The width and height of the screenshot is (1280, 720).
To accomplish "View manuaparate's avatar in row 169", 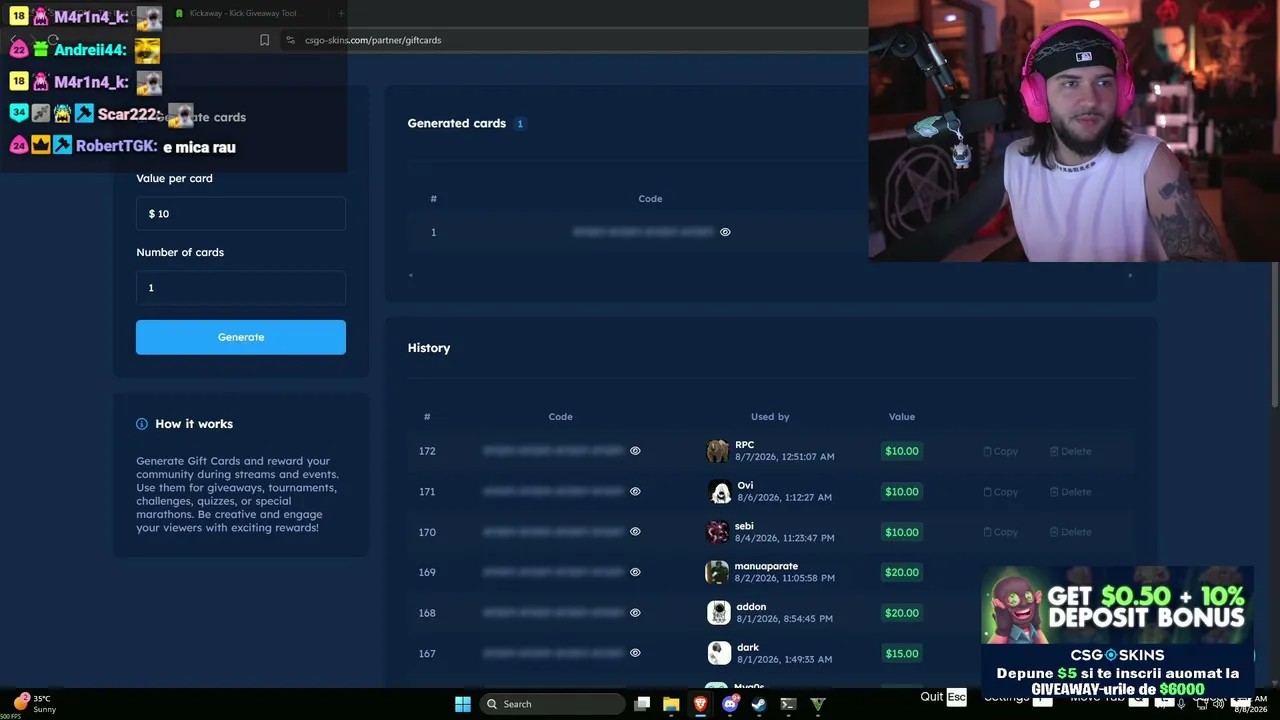I will coord(717,572).
